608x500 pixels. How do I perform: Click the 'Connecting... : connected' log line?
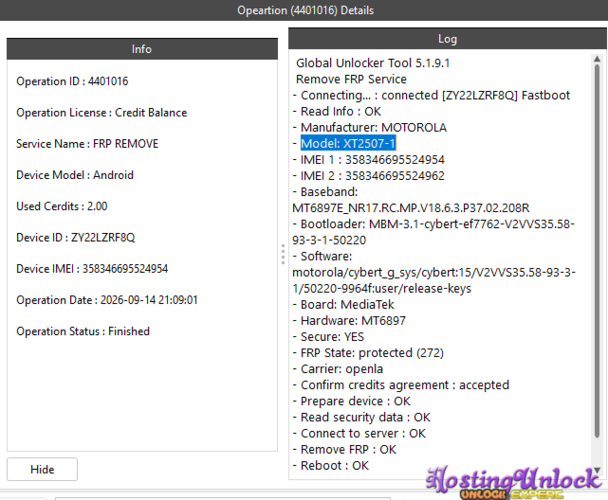pos(431,95)
